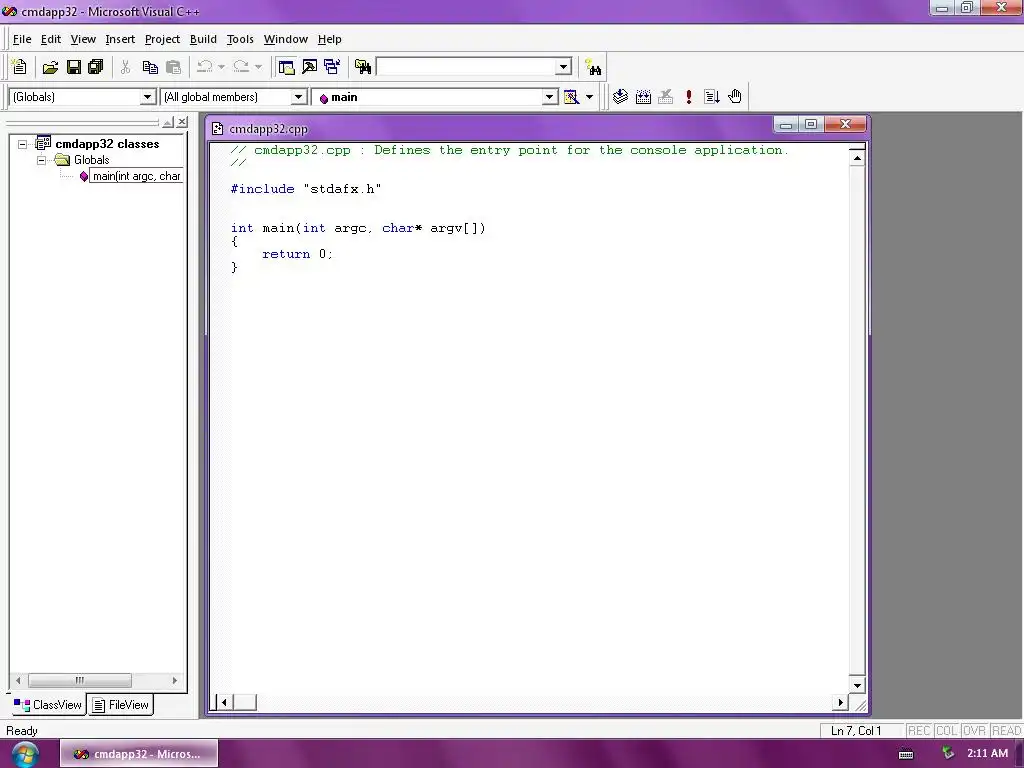Viewport: 1024px width, 768px height.
Task: Open the All global members dropdown
Action: point(298,97)
